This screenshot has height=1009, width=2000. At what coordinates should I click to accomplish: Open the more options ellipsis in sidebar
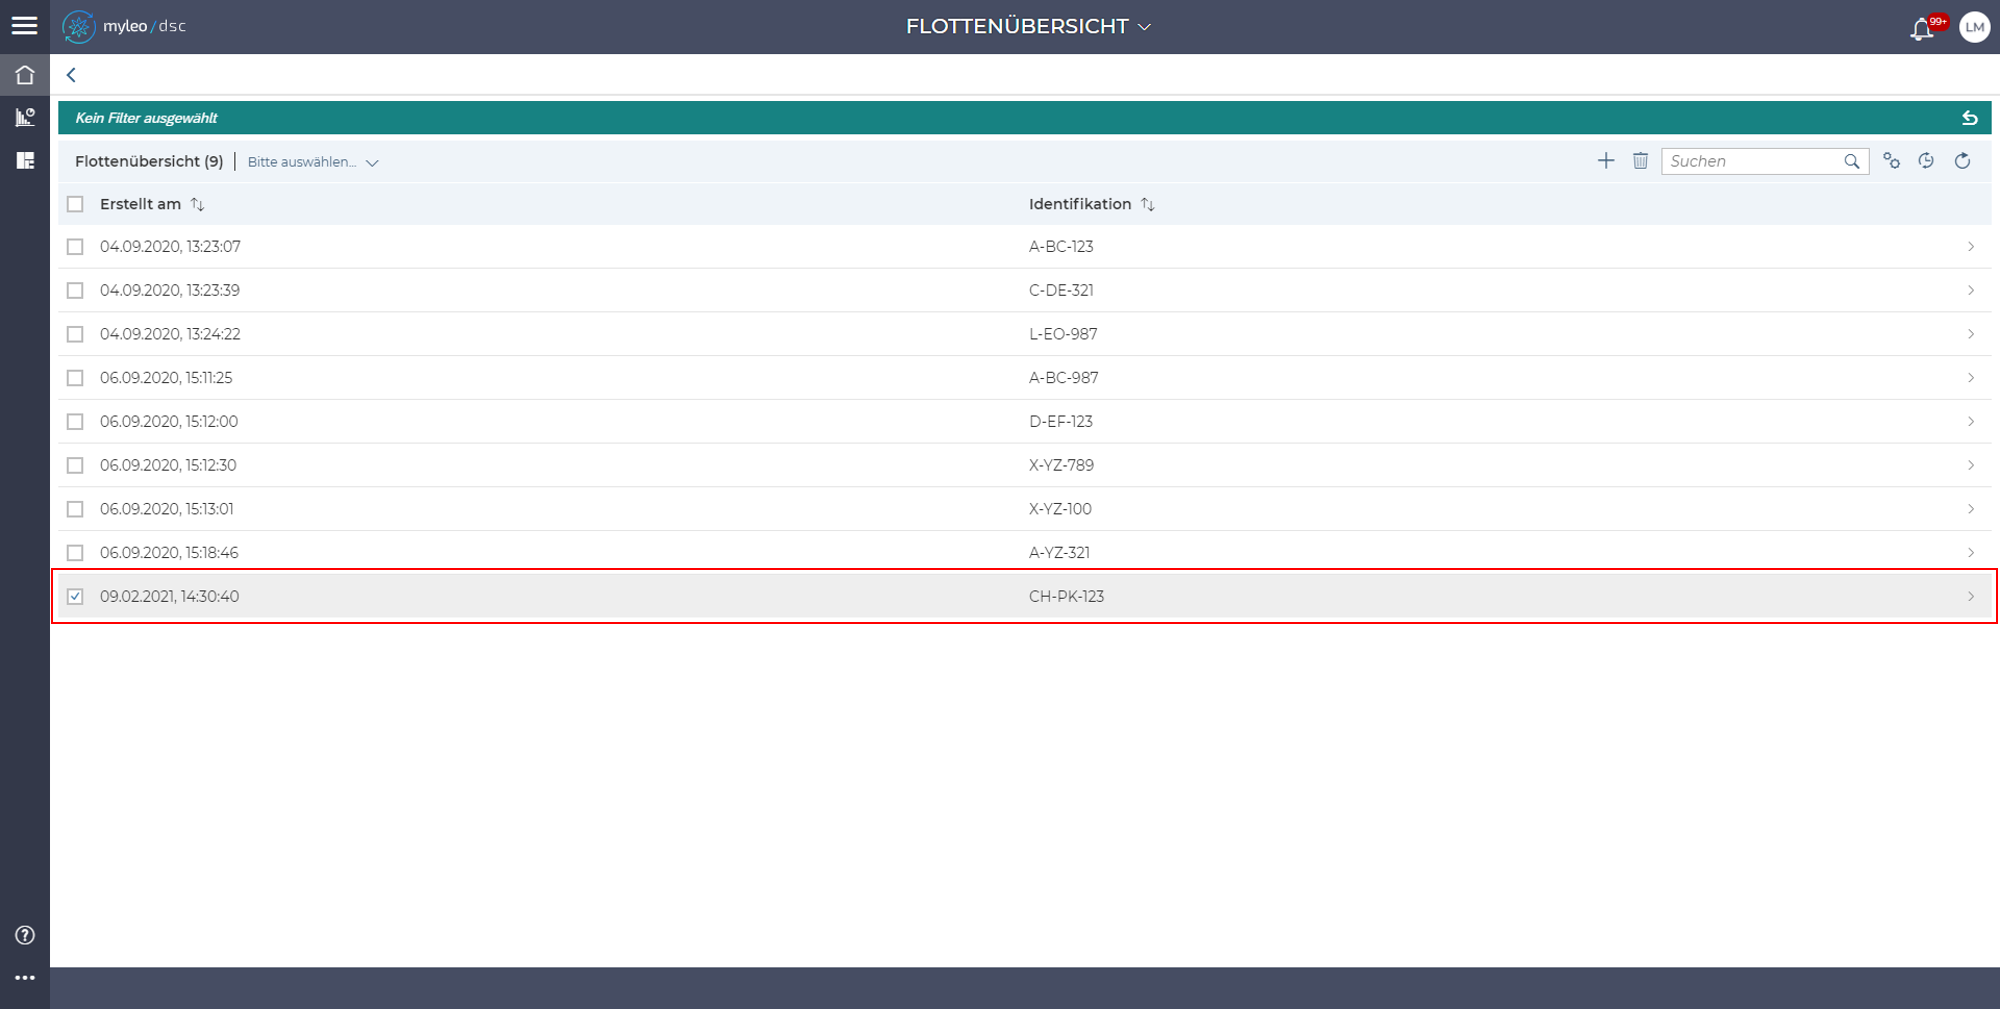[25, 978]
